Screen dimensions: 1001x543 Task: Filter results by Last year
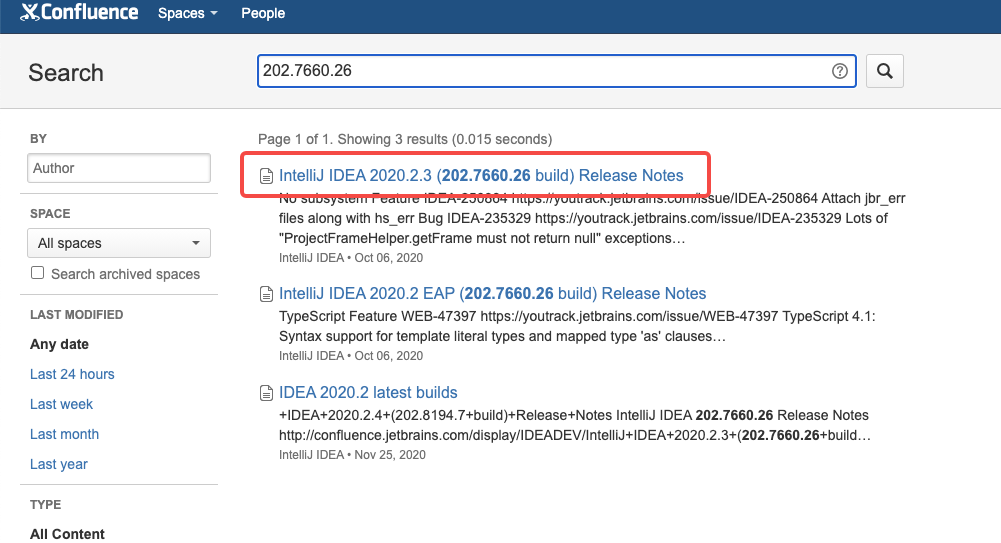point(59,465)
